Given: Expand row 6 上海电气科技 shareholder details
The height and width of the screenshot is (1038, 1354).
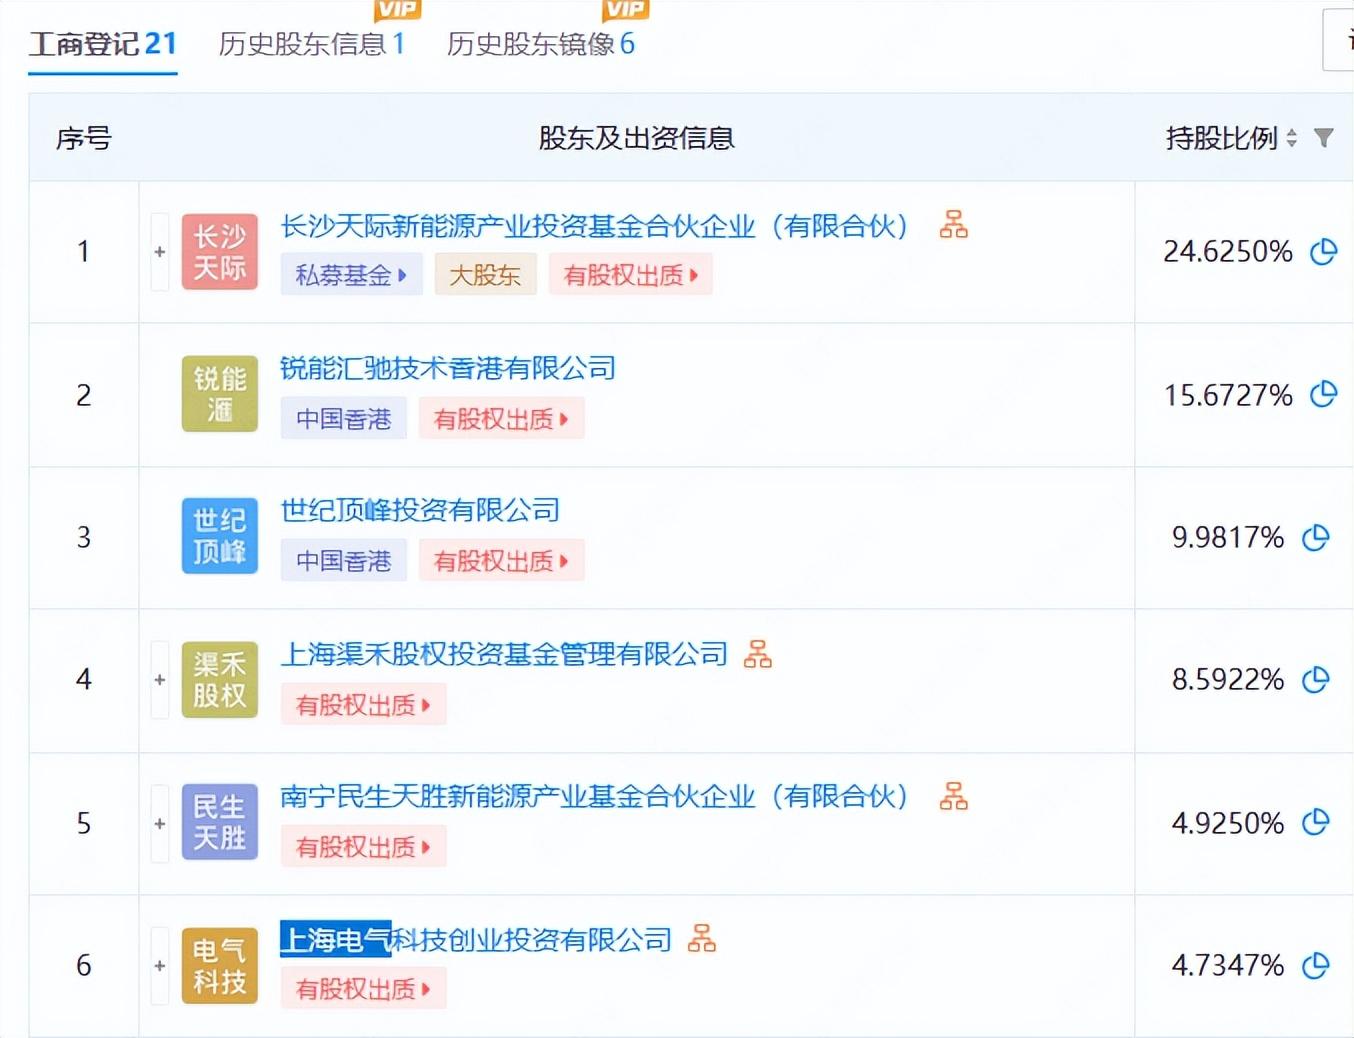Looking at the screenshot, I should [160, 966].
